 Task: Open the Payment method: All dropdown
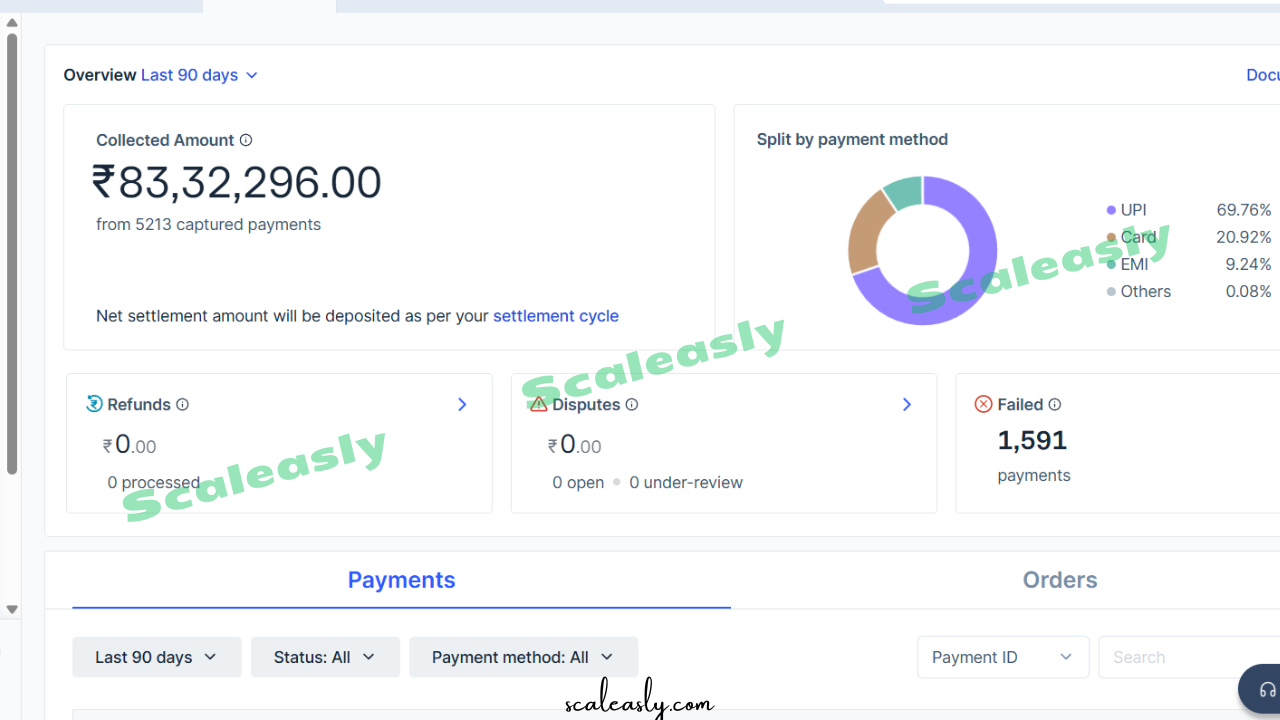(523, 657)
